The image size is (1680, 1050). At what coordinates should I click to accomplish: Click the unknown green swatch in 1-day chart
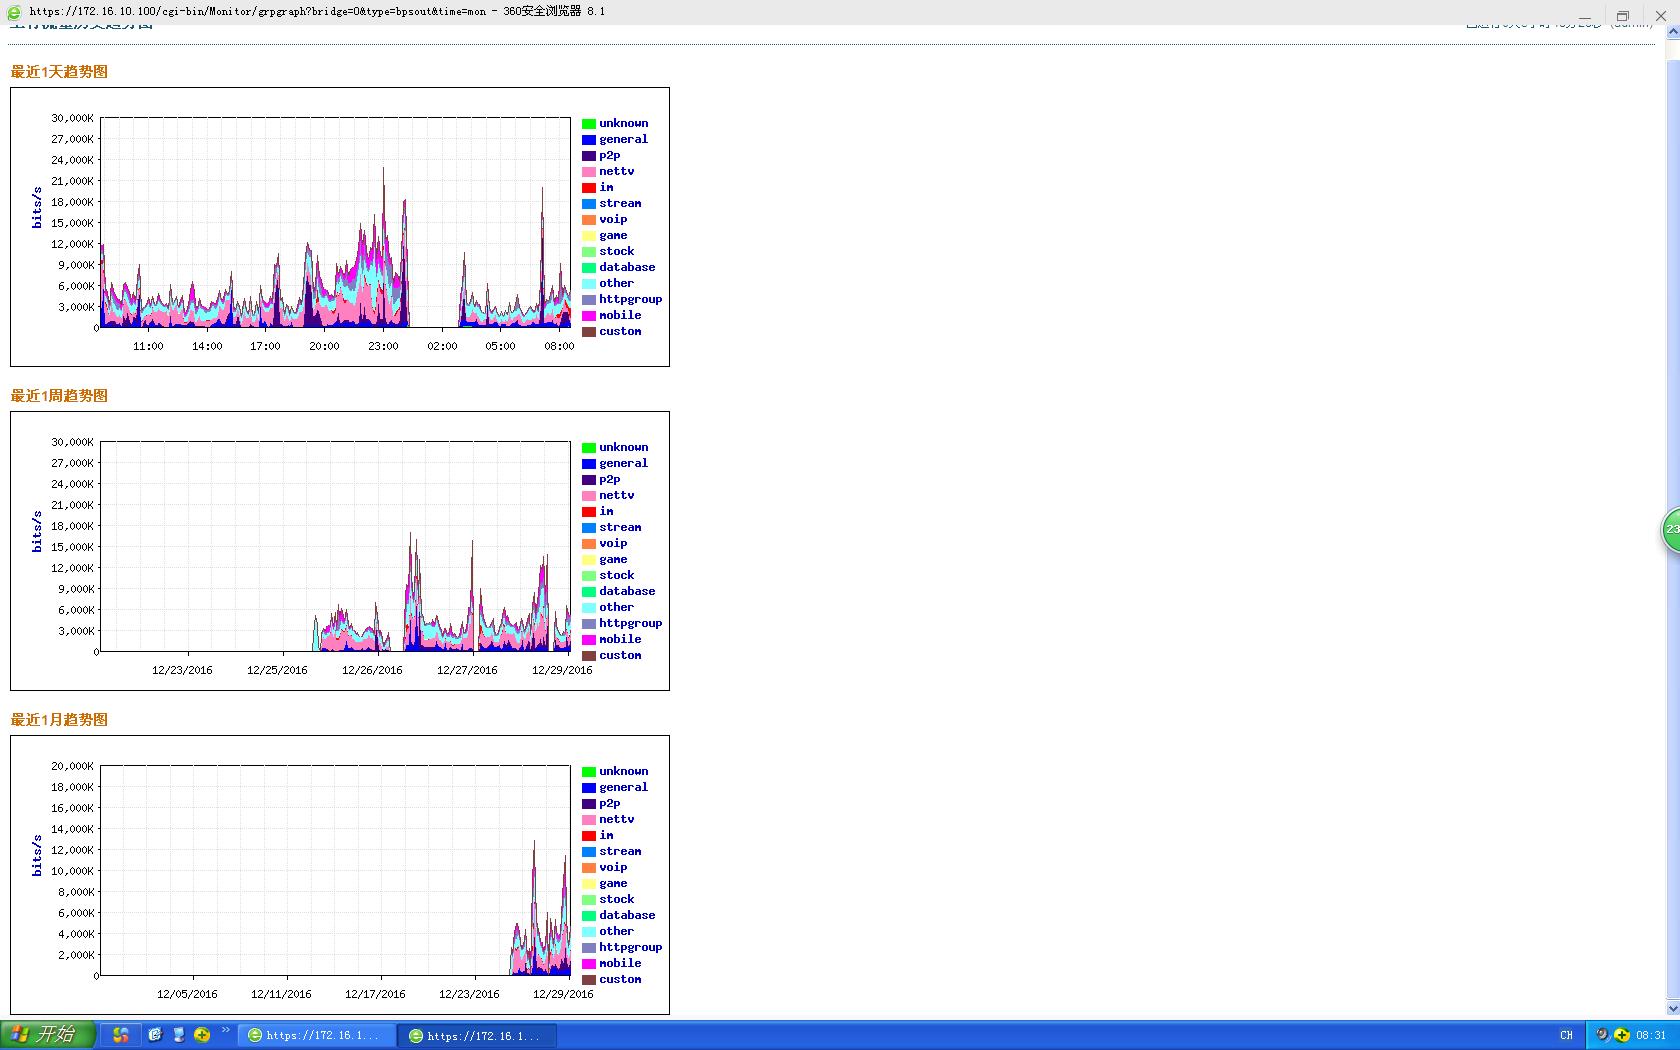coord(589,124)
